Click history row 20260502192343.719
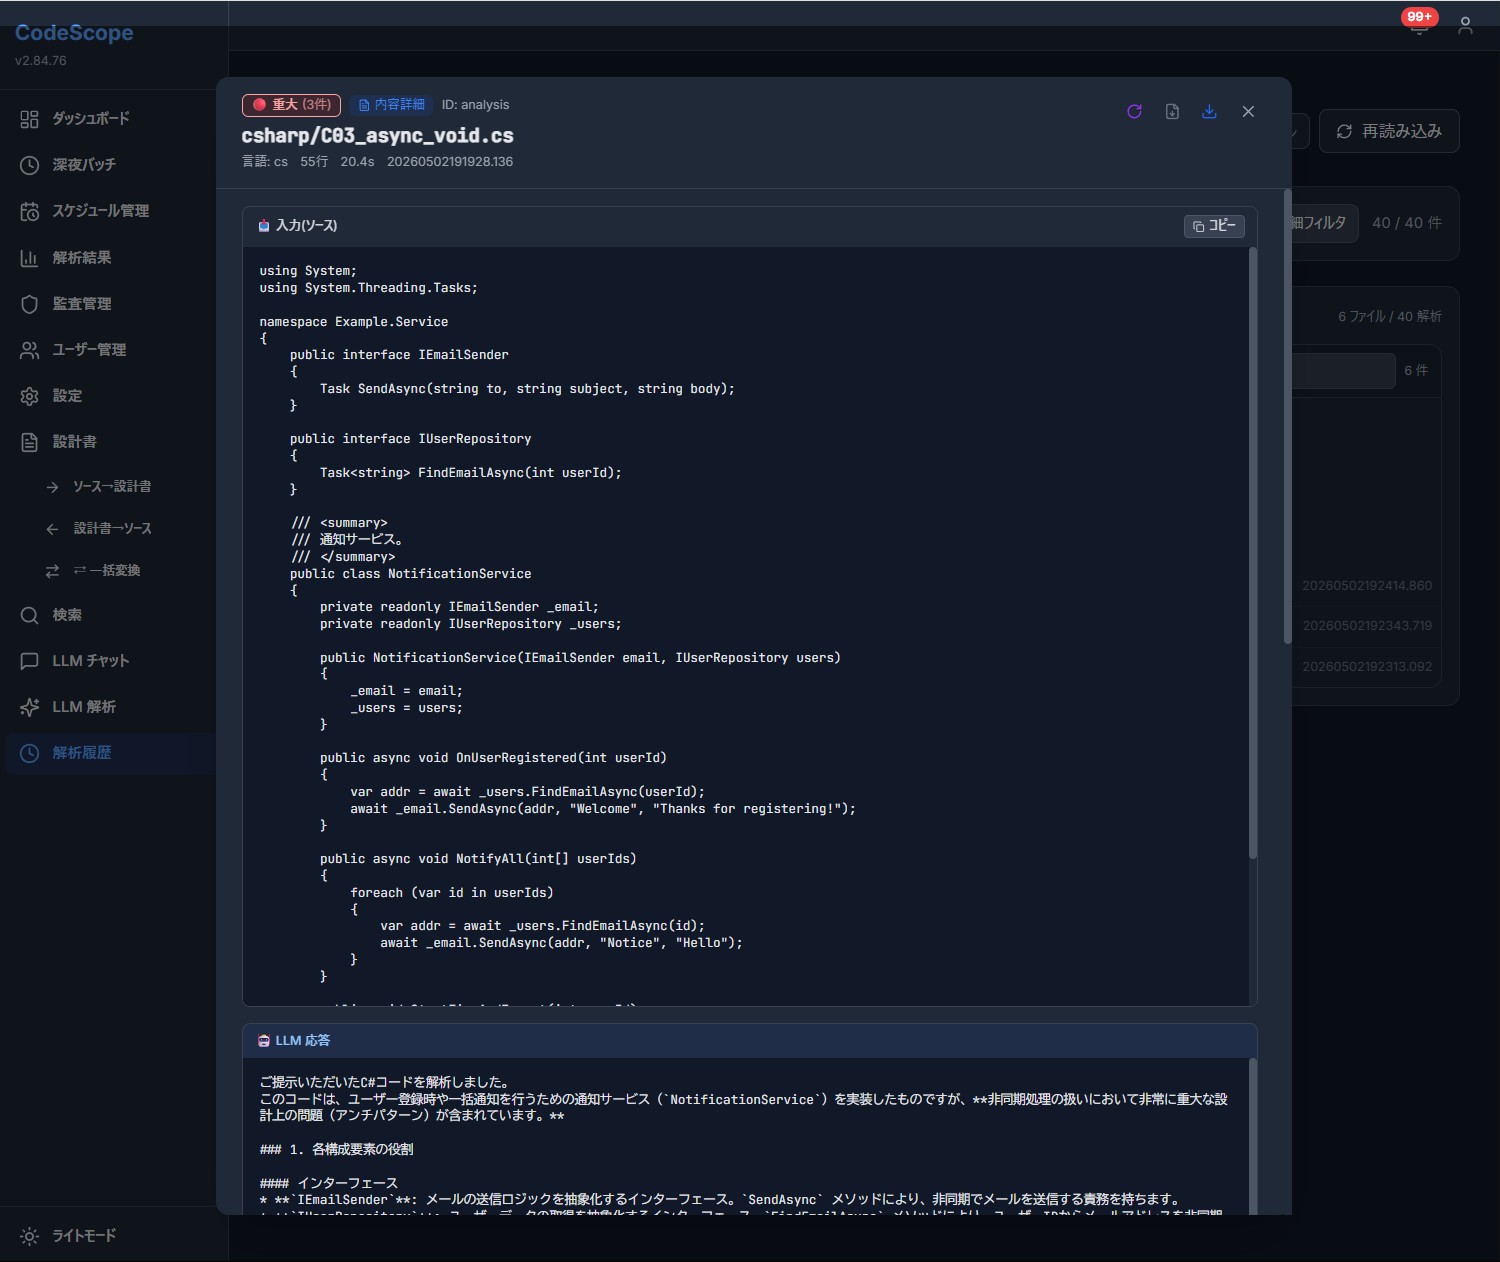Screen dimensions: 1500x1262 (1367, 626)
